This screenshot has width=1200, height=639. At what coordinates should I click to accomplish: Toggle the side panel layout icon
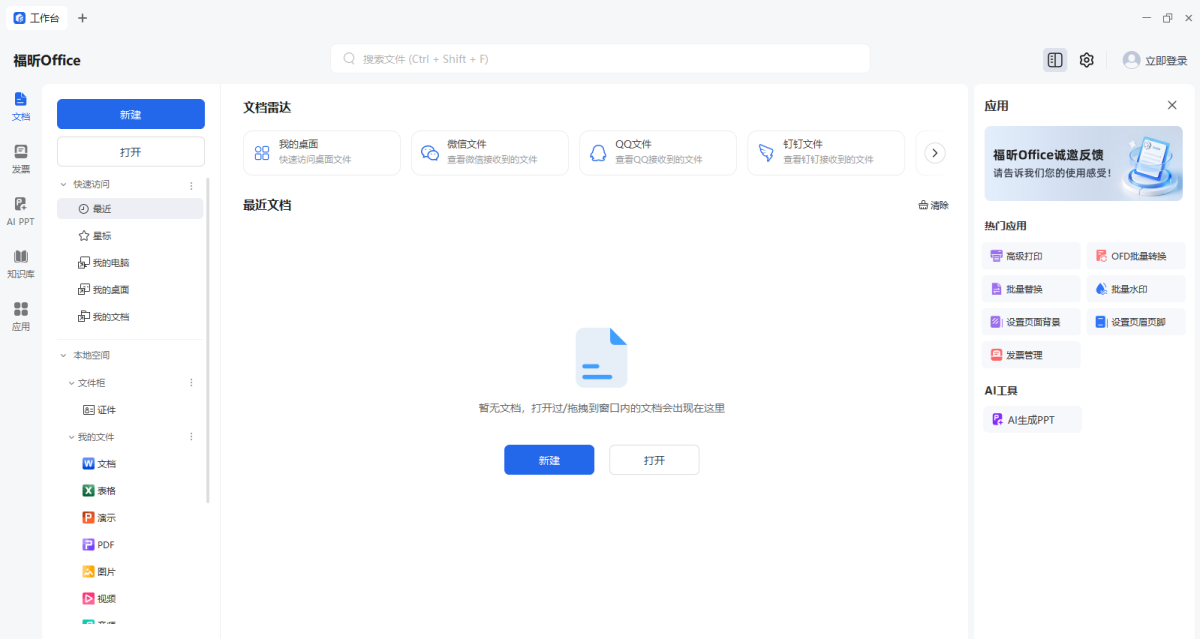click(x=1055, y=60)
